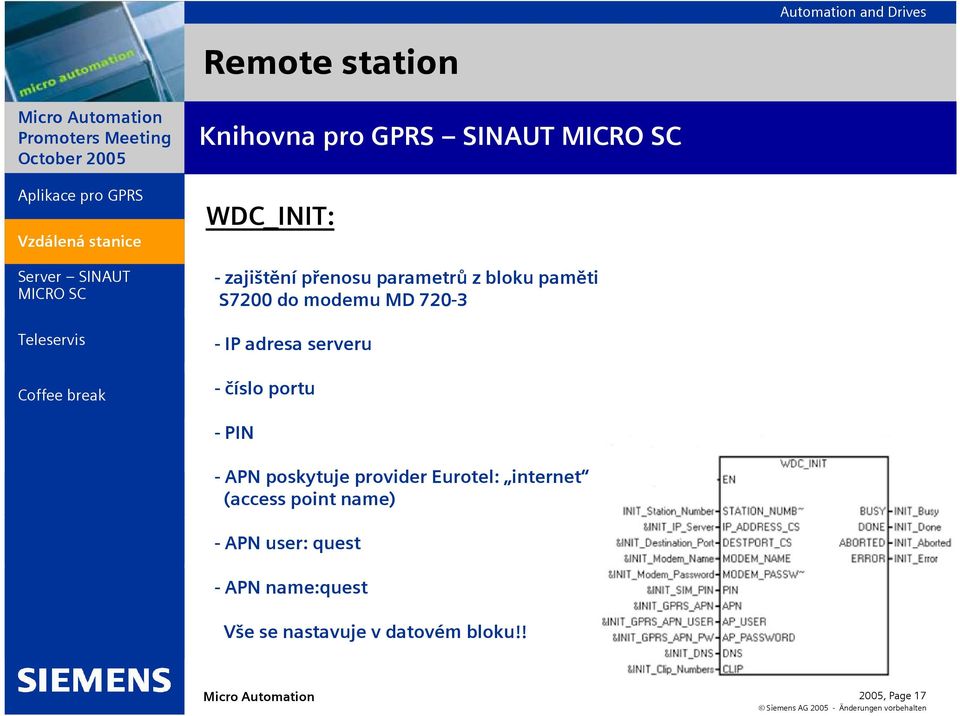Click the zajištění přenosu parametrů bullet

click(x=406, y=288)
